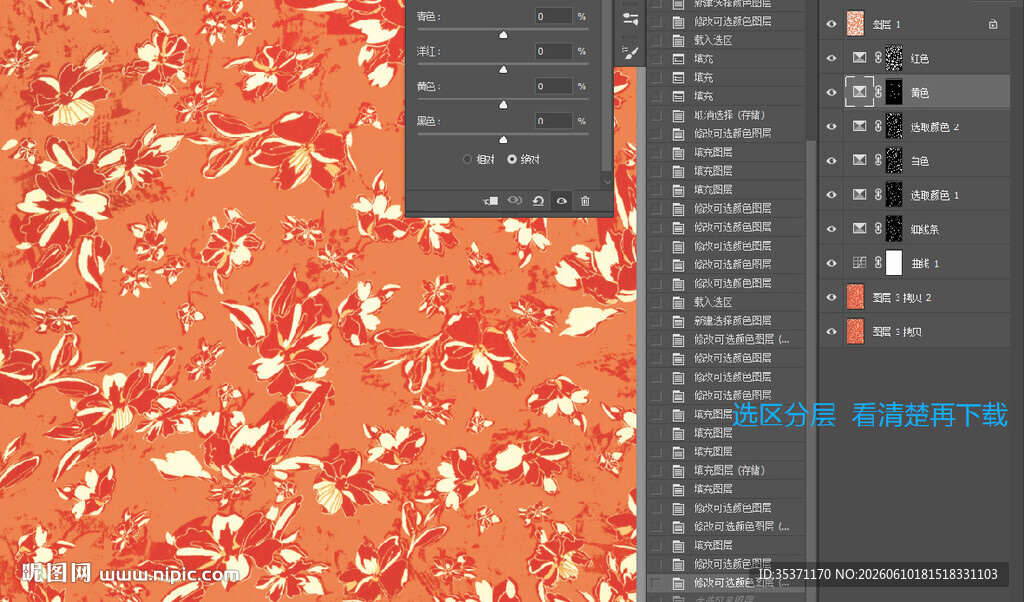The image size is (1024, 602).
Task: Click the lock icon on 图层 1
Action: click(993, 24)
